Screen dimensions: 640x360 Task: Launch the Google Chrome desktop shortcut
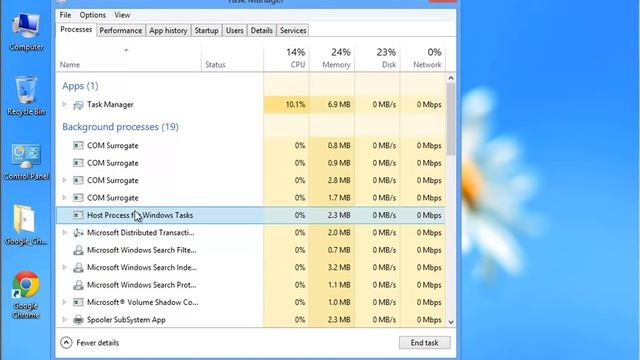[26, 295]
